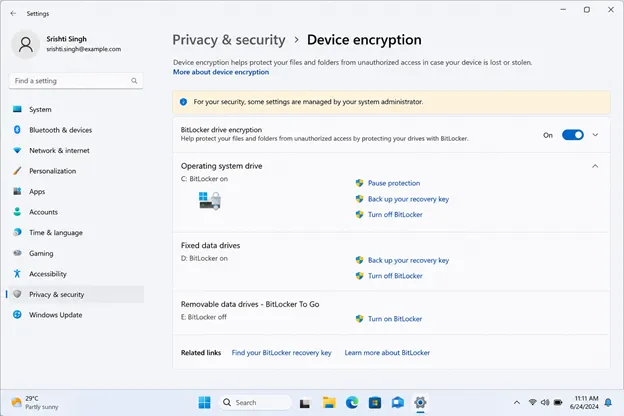Screen dimensions: 624x416
Task: Click the D: BitLocker on text
Action: click(x=204, y=258)
